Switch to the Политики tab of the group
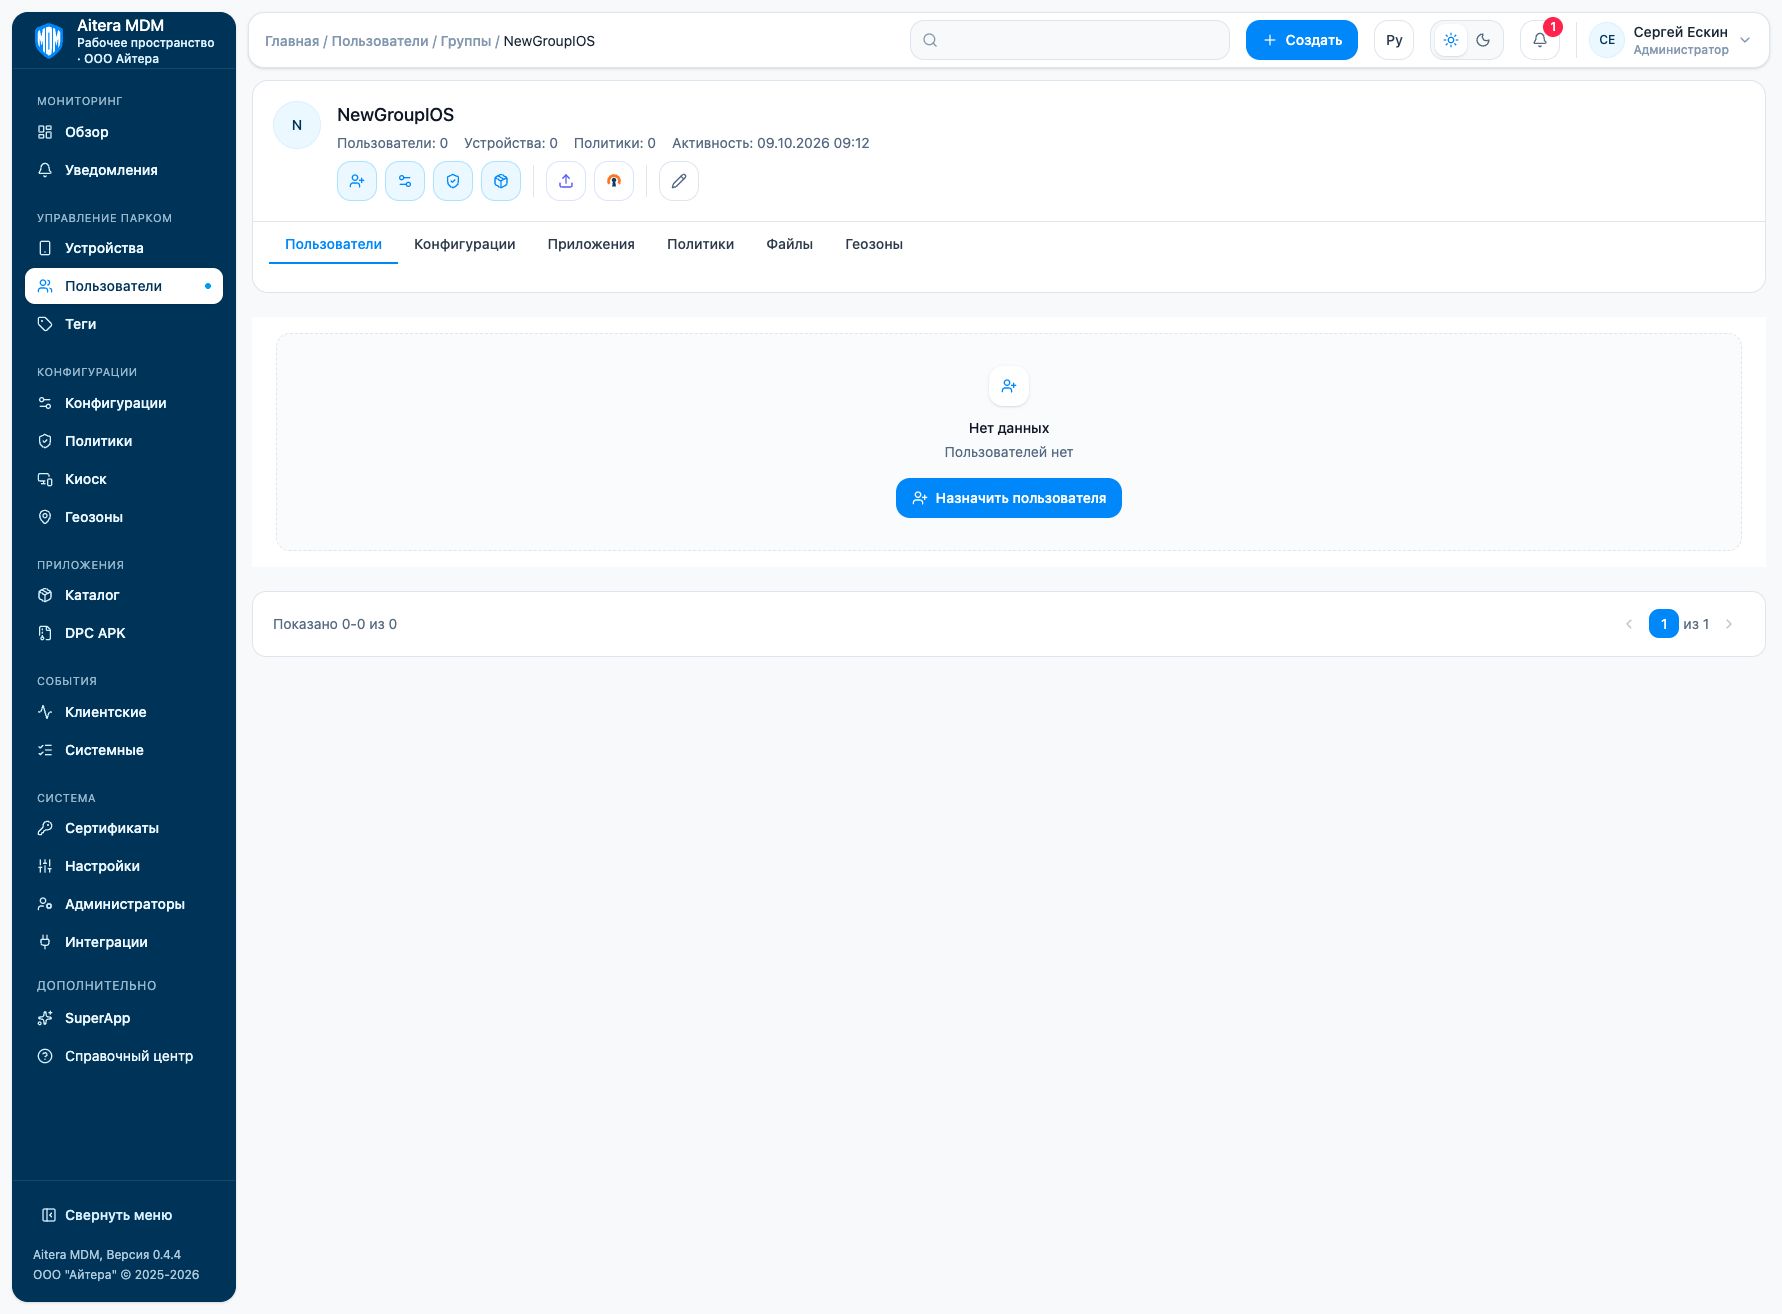The height and width of the screenshot is (1314, 1782). point(700,244)
